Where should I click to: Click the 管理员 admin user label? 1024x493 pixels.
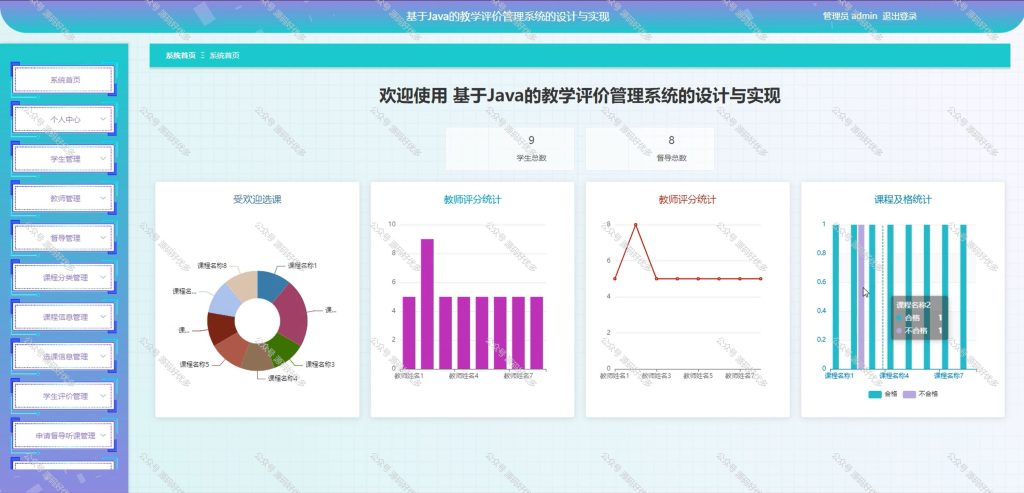coord(850,16)
